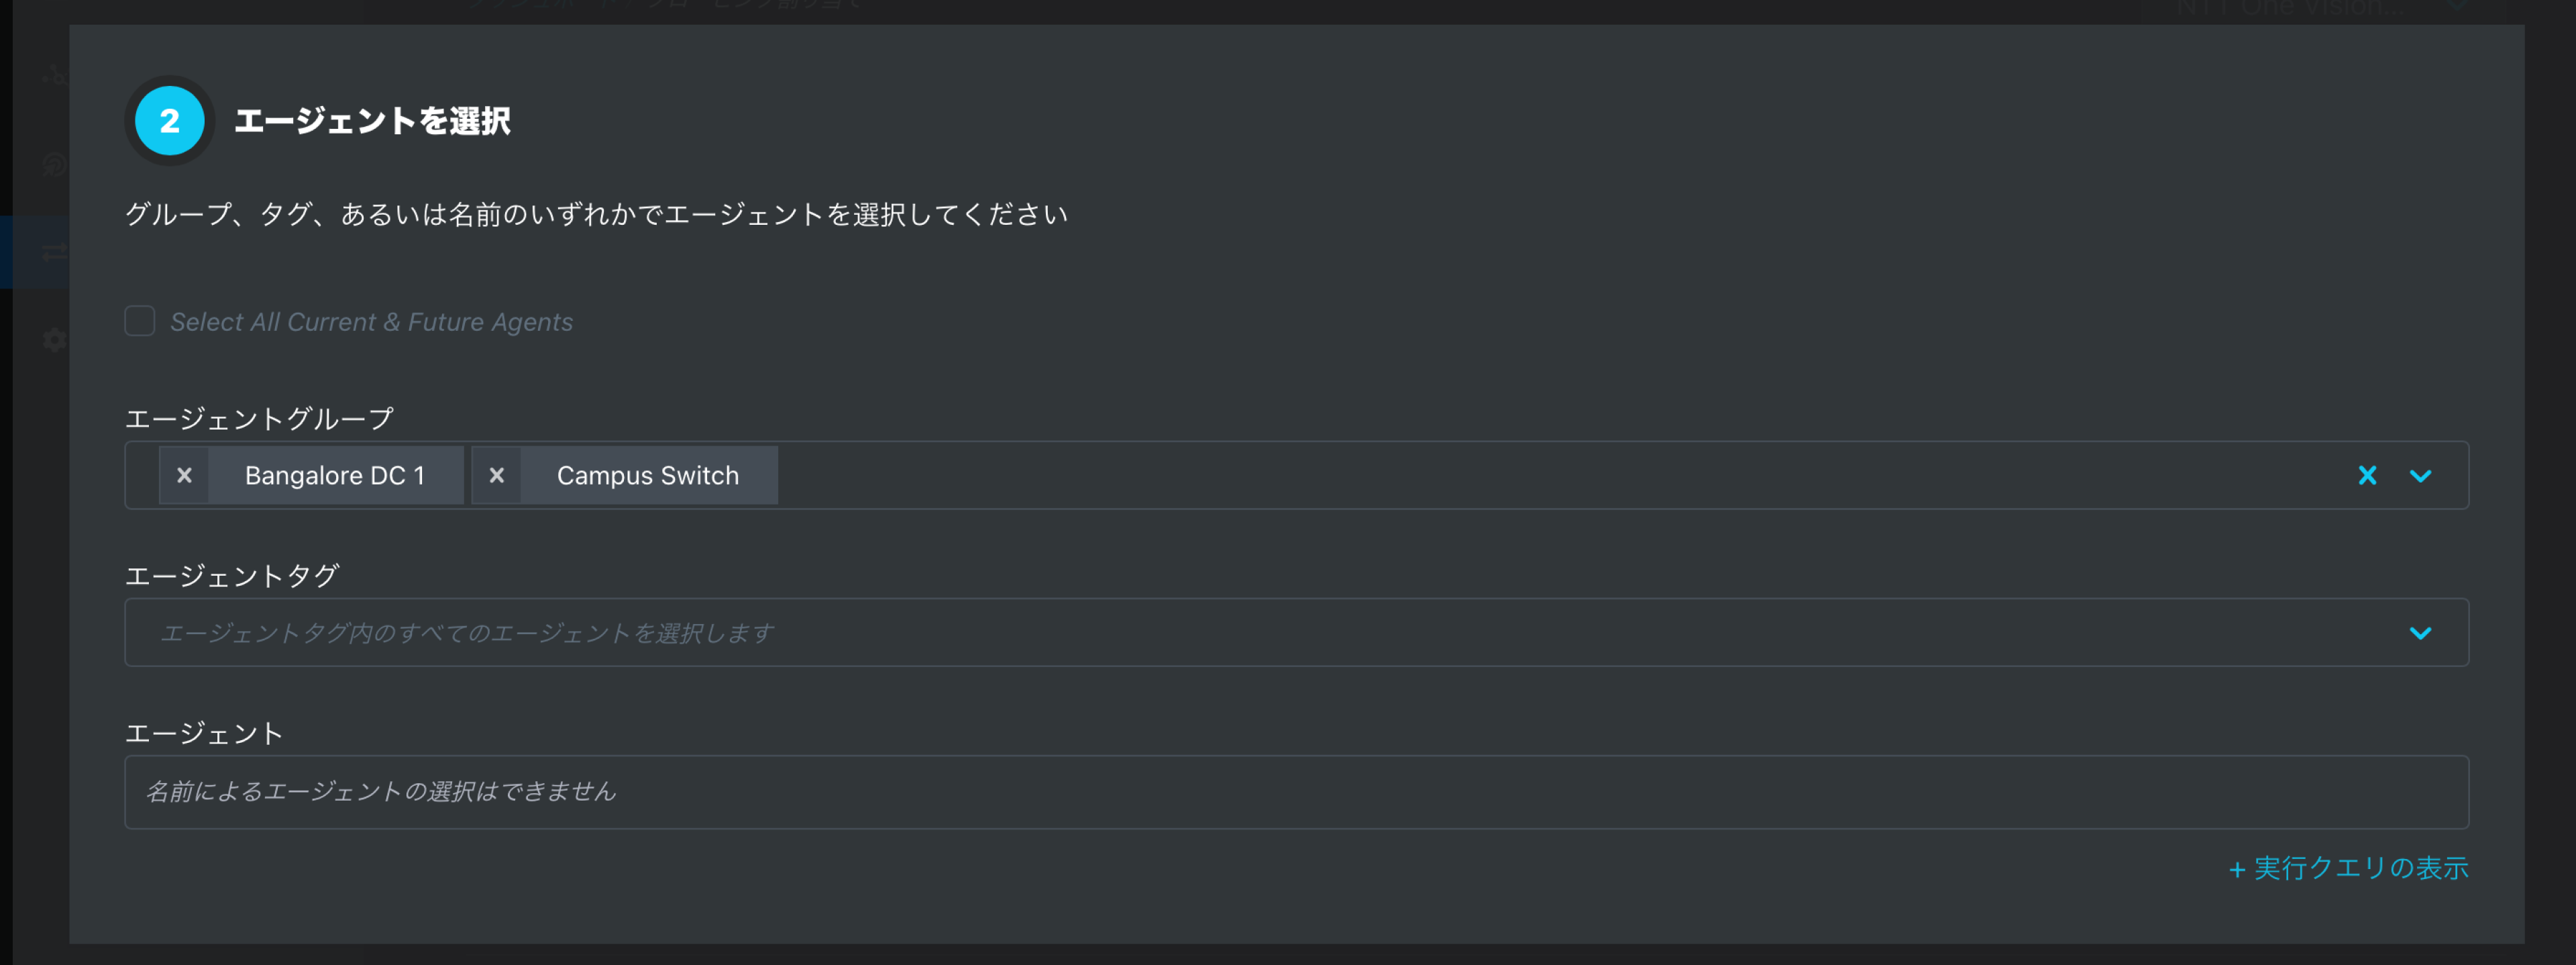Expand the エージェントグループ dropdown chevron
2576x965 pixels.
pyautogui.click(x=2420, y=475)
